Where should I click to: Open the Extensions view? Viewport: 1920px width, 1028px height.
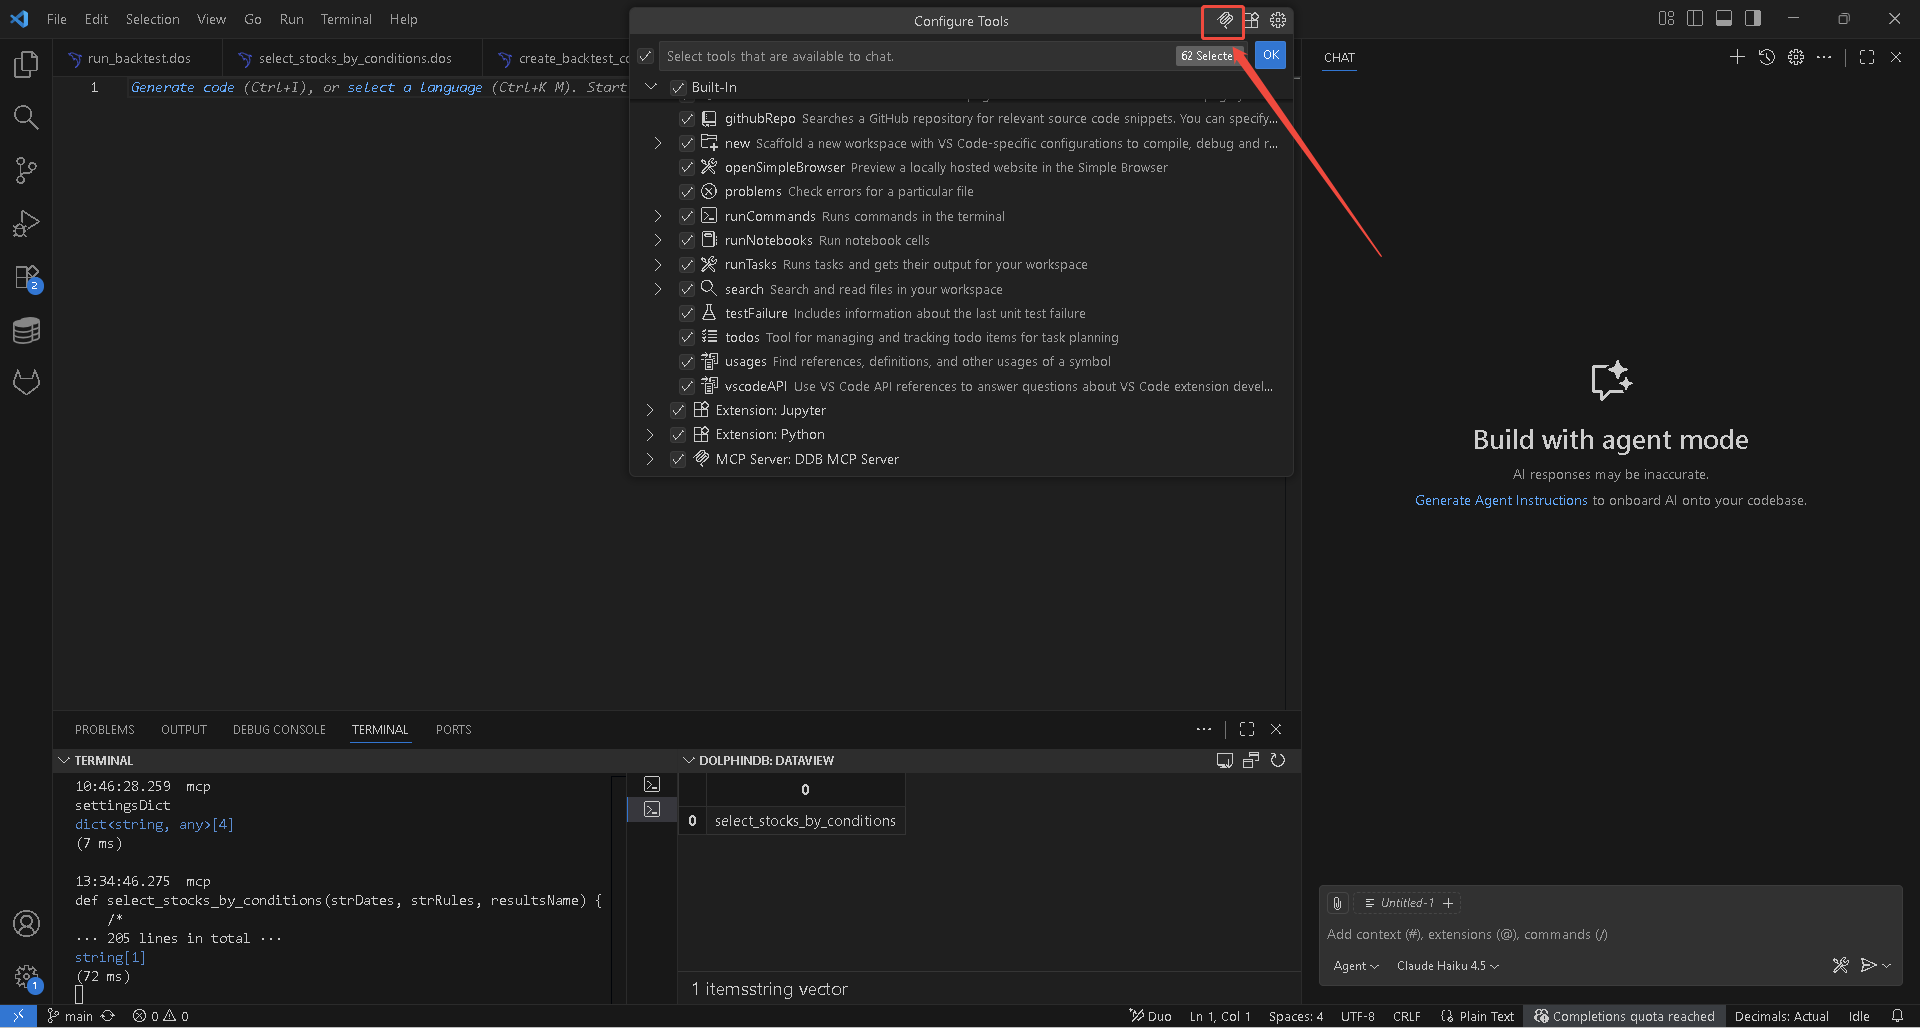tap(26, 278)
